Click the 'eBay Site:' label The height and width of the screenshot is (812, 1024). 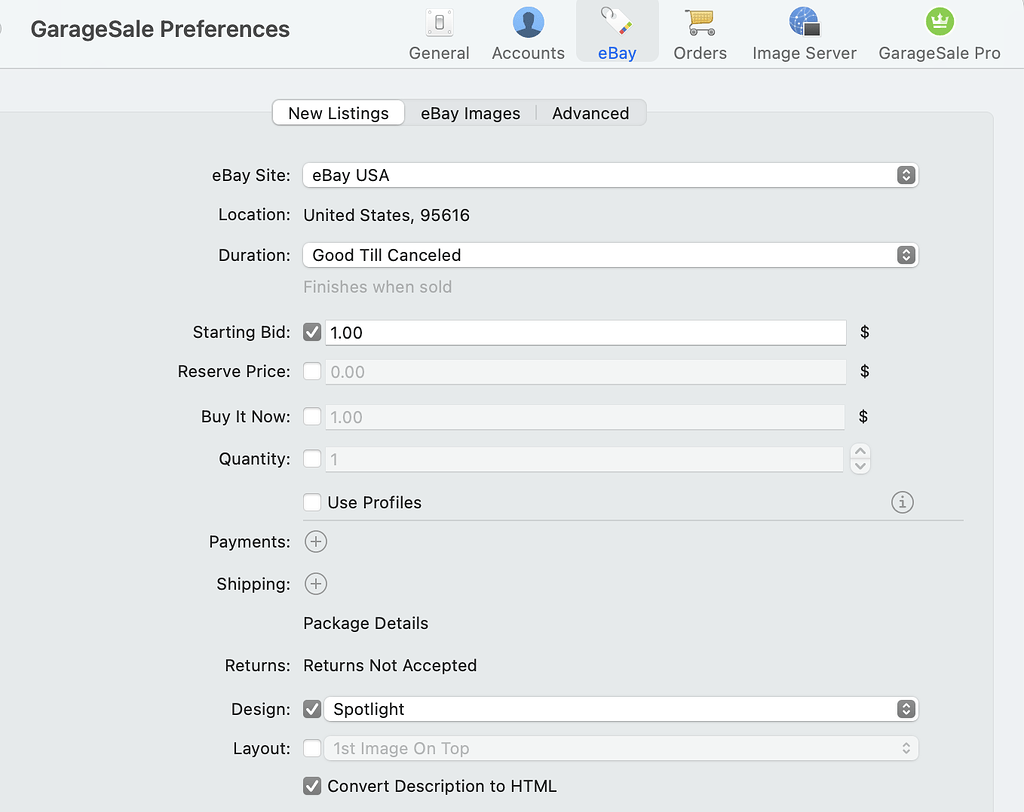point(251,175)
